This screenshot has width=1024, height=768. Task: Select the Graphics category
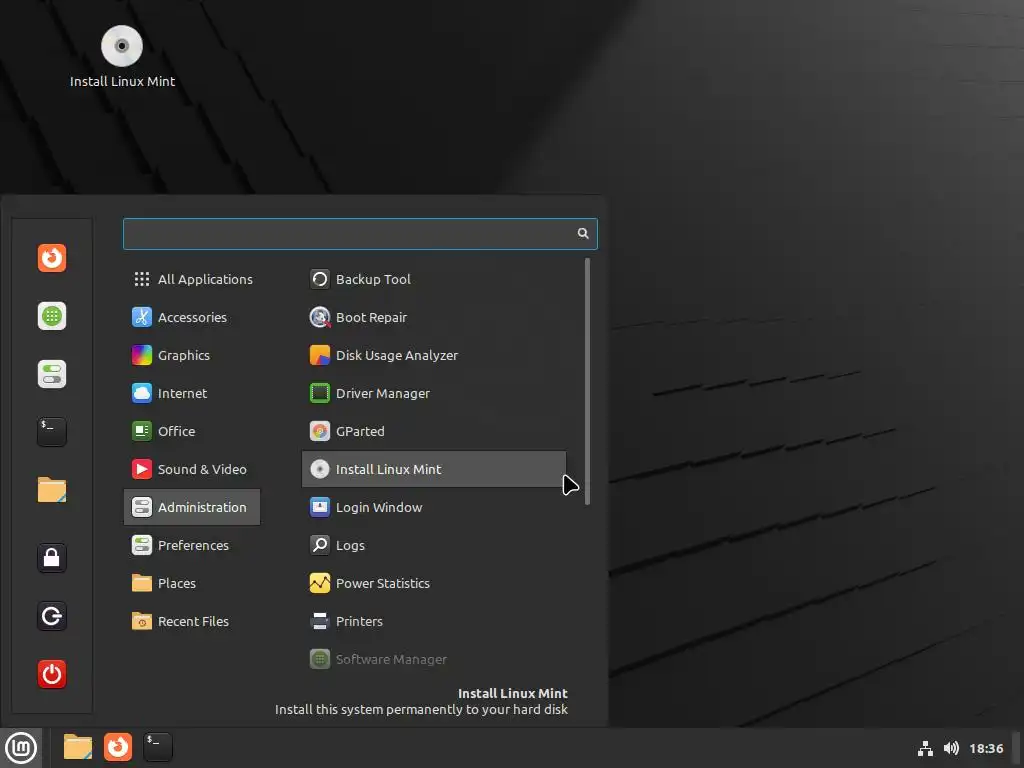pos(192,355)
